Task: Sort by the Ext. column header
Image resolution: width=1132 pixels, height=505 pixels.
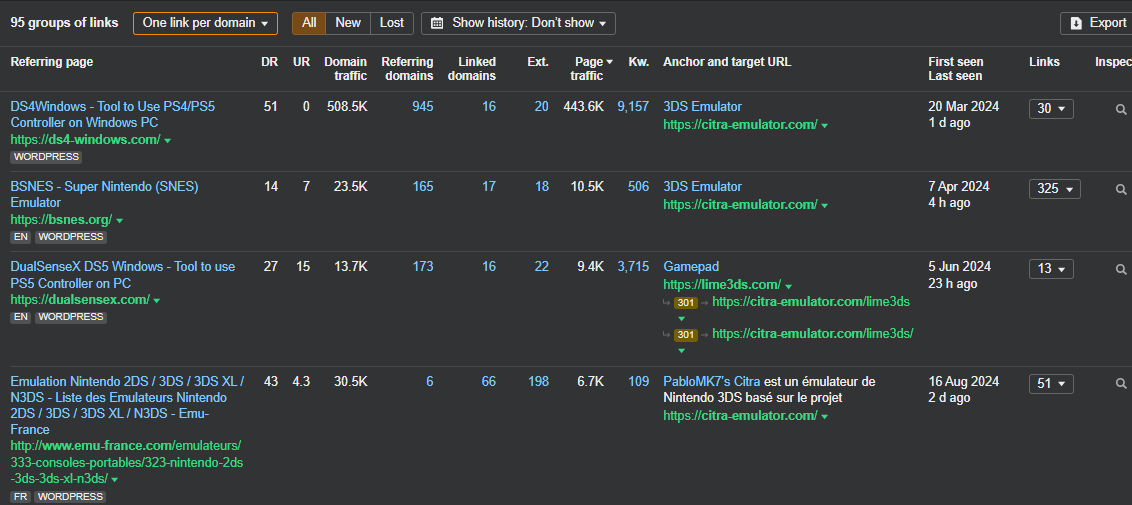Action: point(538,62)
